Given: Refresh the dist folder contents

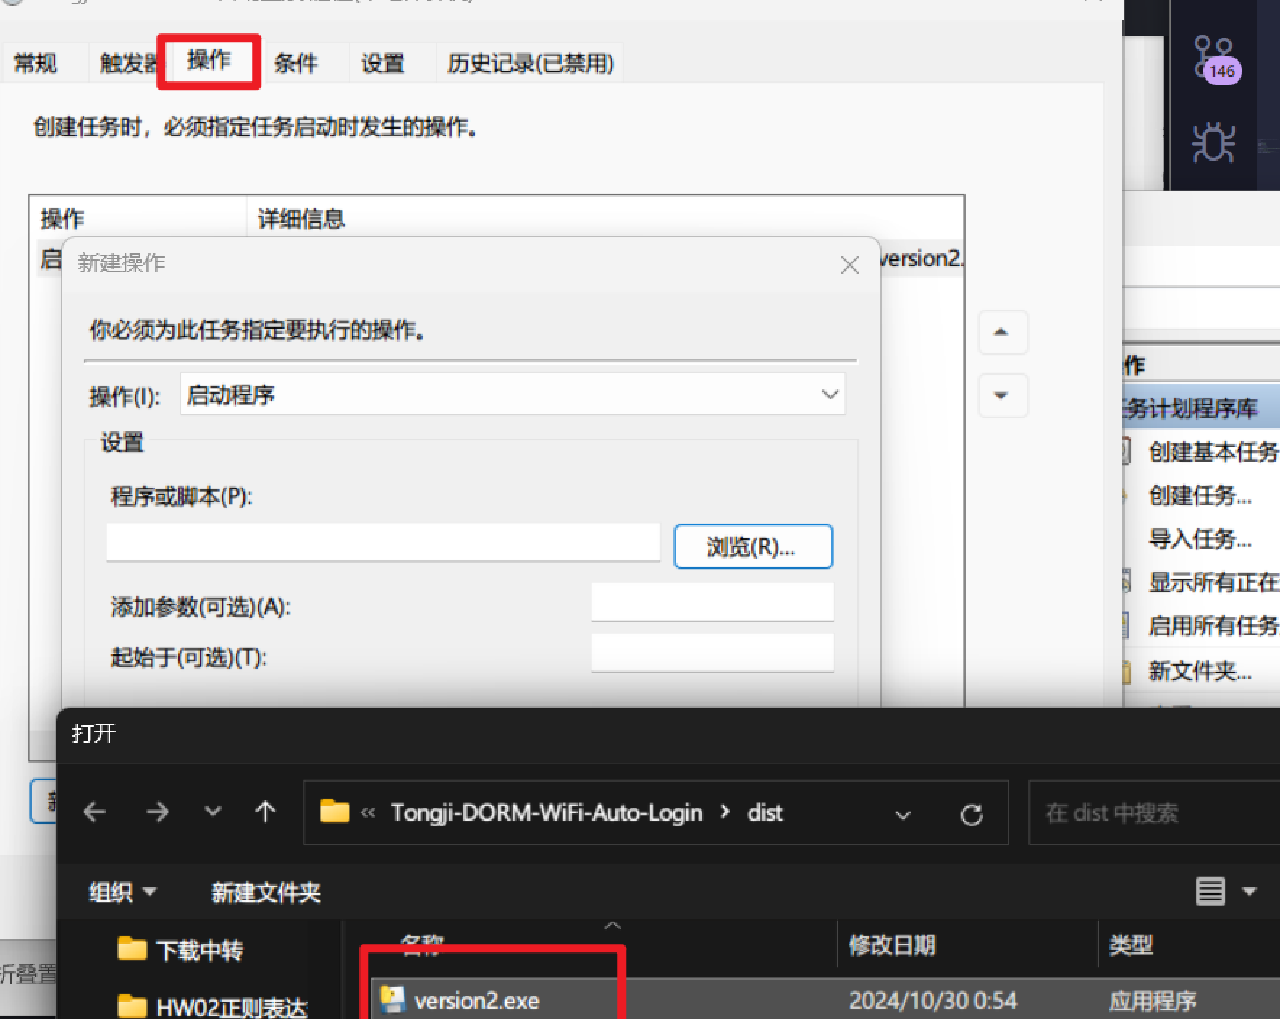Looking at the screenshot, I should tap(971, 813).
